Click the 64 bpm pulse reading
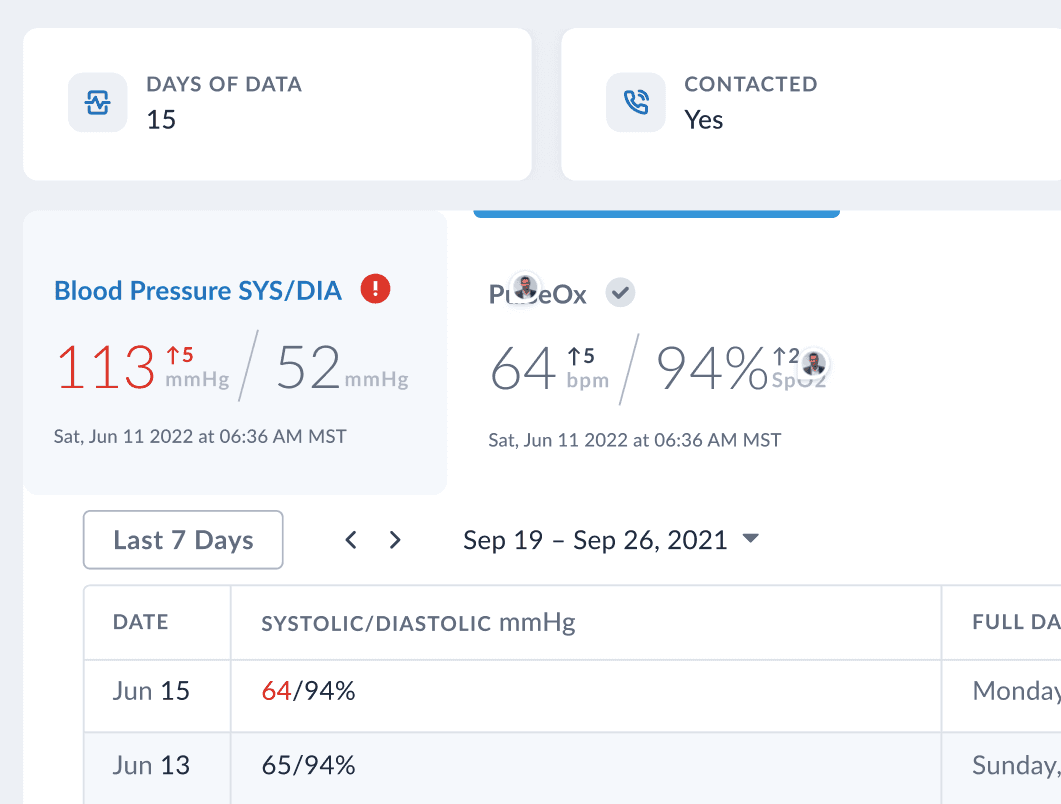This screenshot has height=804, width=1061. click(x=523, y=368)
